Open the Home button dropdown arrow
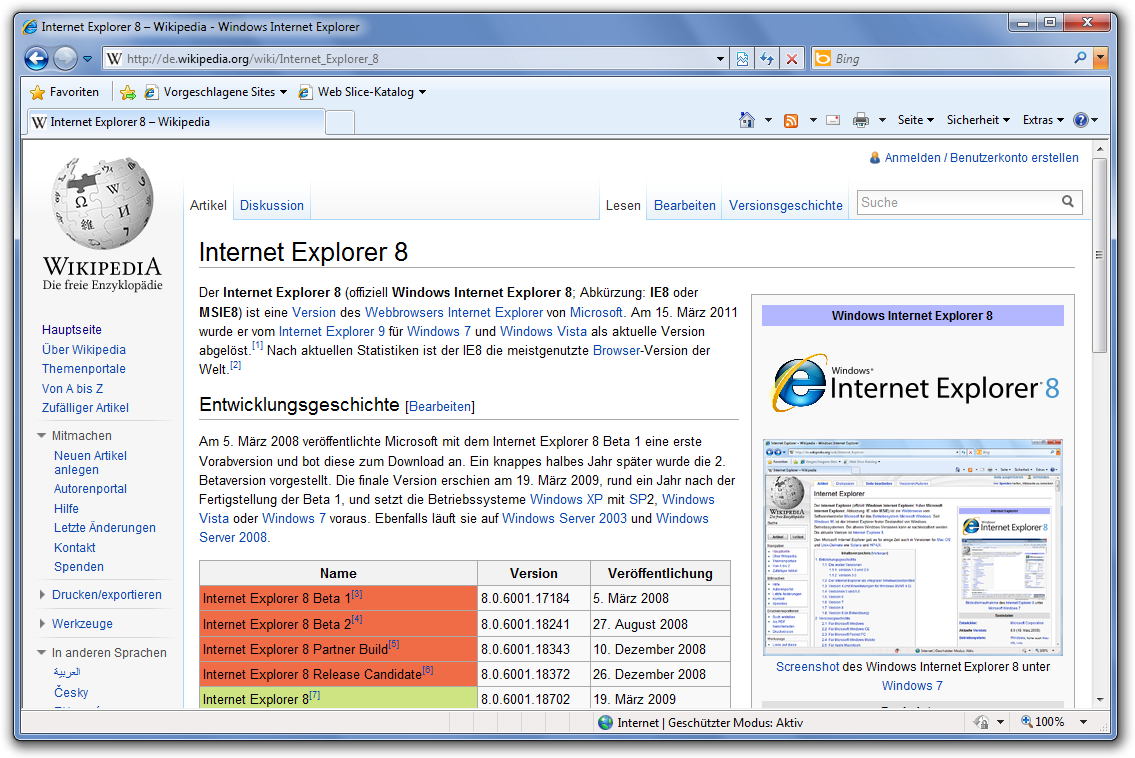The image size is (1135, 758). pyautogui.click(x=768, y=120)
